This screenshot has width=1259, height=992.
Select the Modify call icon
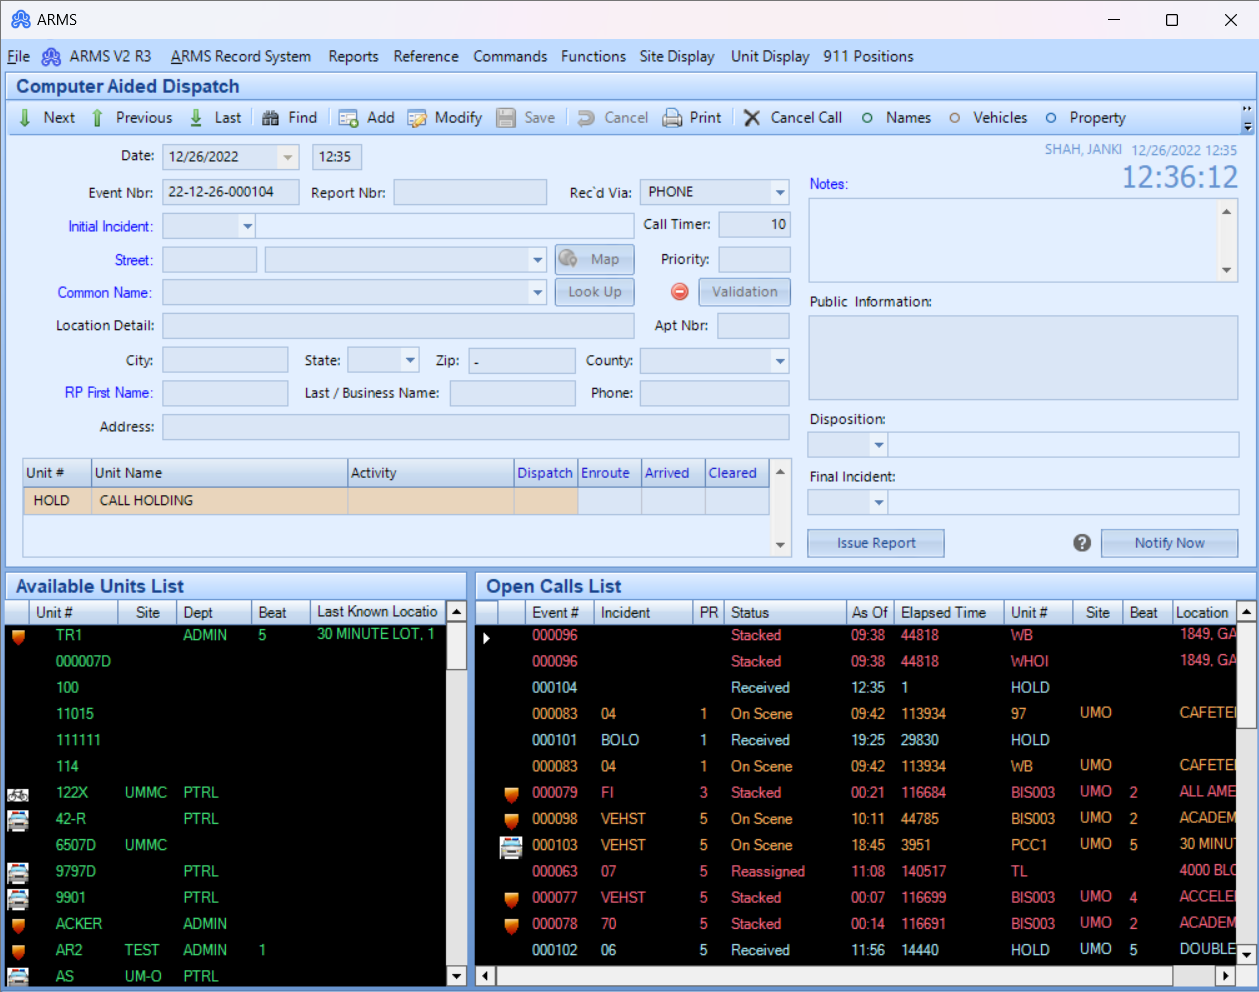[418, 117]
